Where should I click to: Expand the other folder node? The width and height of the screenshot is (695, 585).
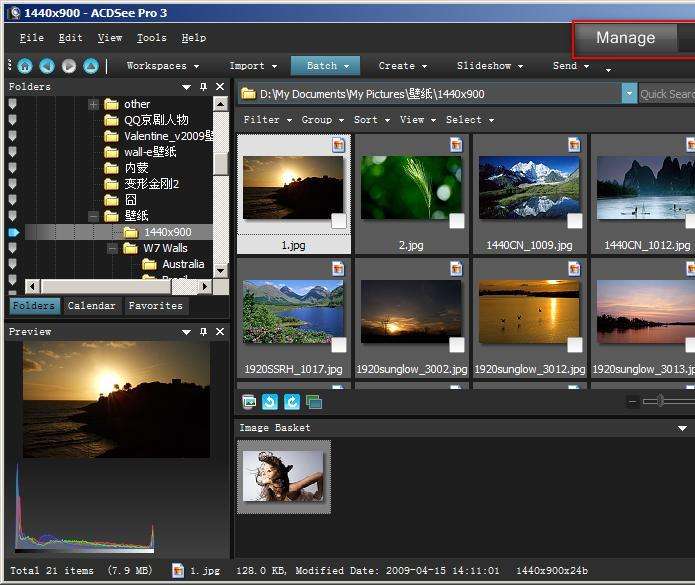(93, 105)
